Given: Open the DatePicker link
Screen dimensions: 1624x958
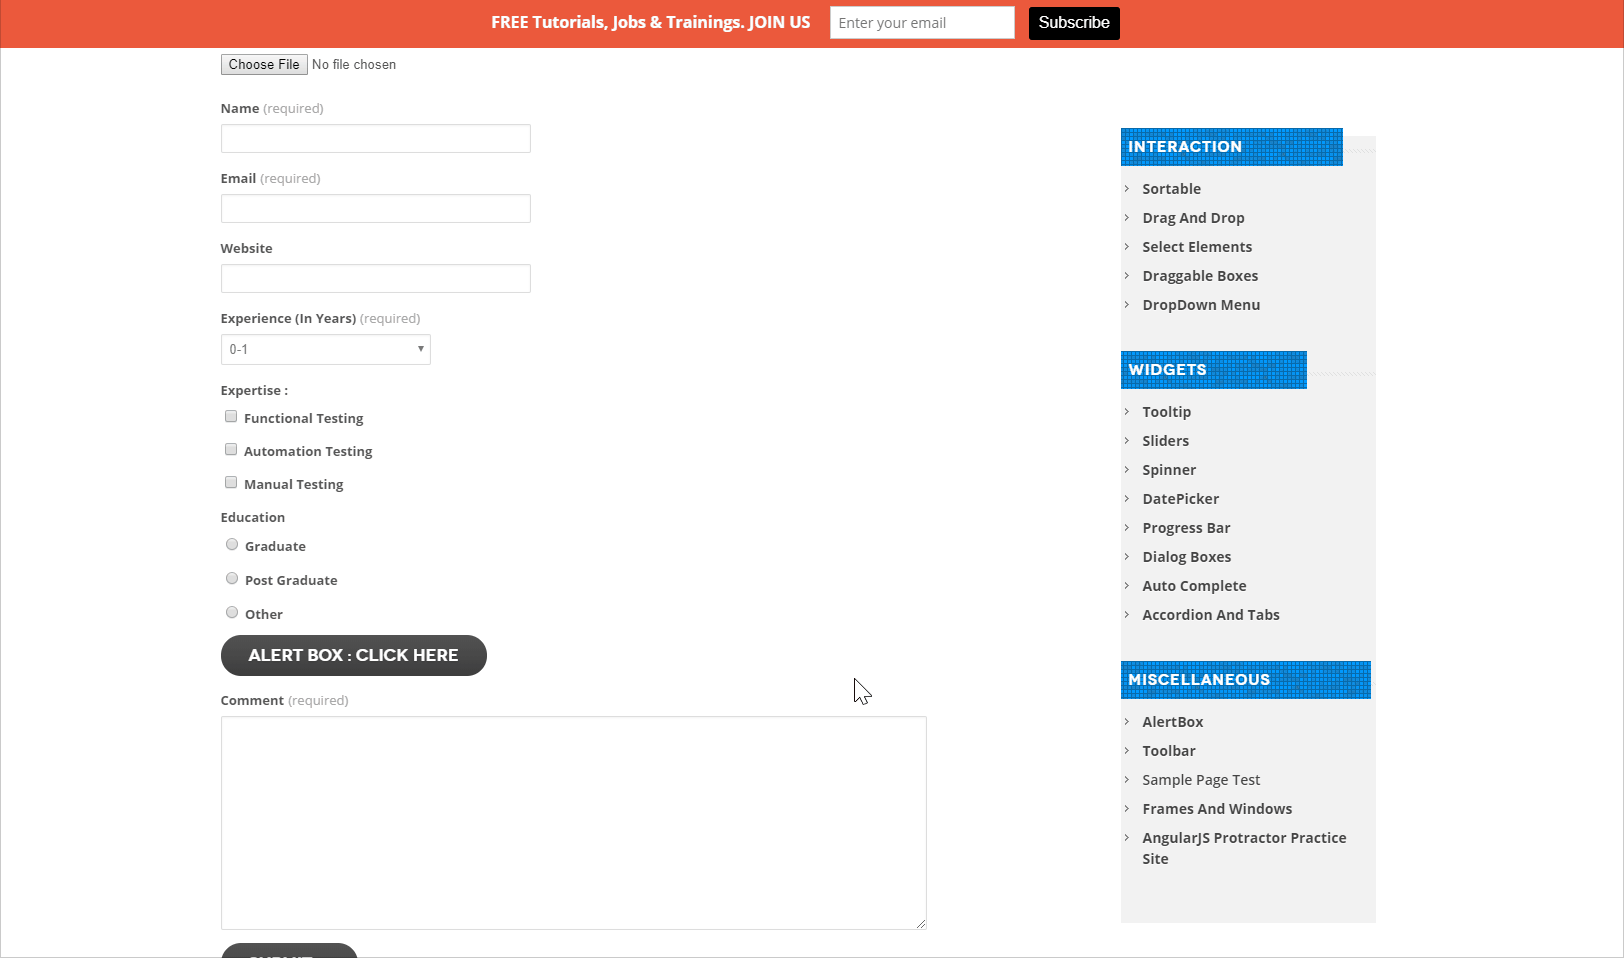Looking at the screenshot, I should (1181, 499).
